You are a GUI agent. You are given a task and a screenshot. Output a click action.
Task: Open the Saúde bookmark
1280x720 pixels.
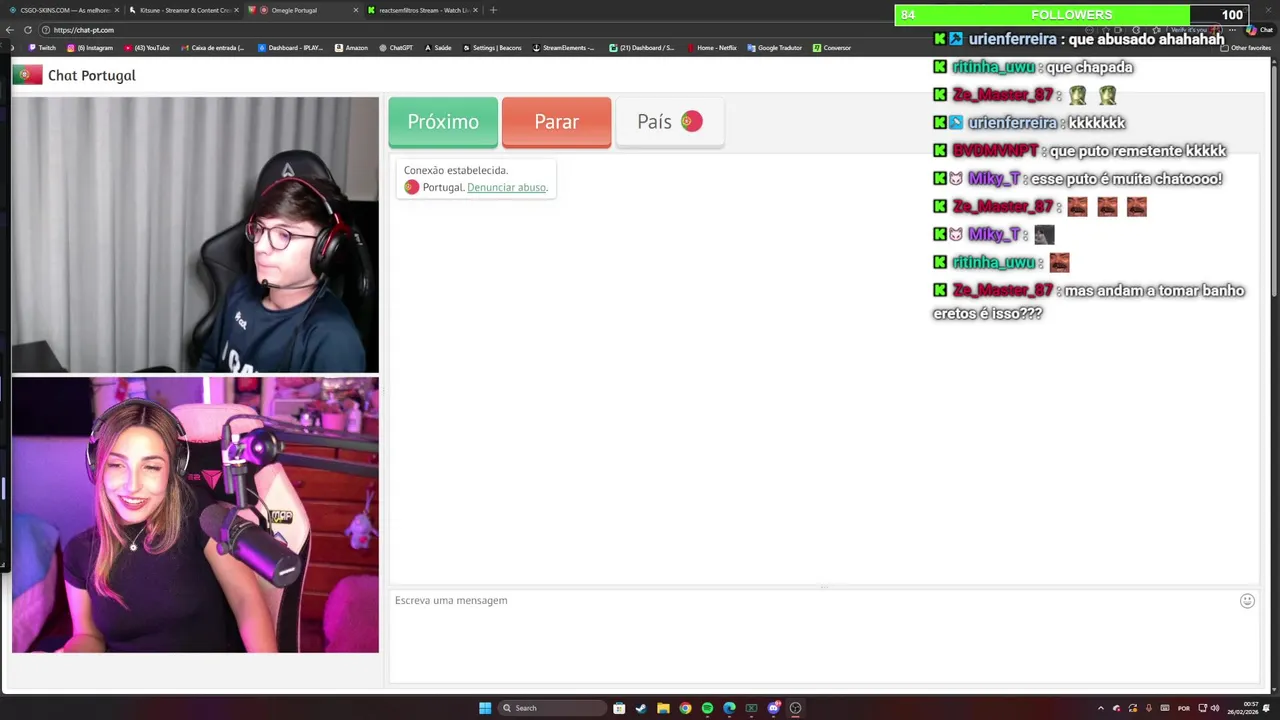click(x=437, y=48)
